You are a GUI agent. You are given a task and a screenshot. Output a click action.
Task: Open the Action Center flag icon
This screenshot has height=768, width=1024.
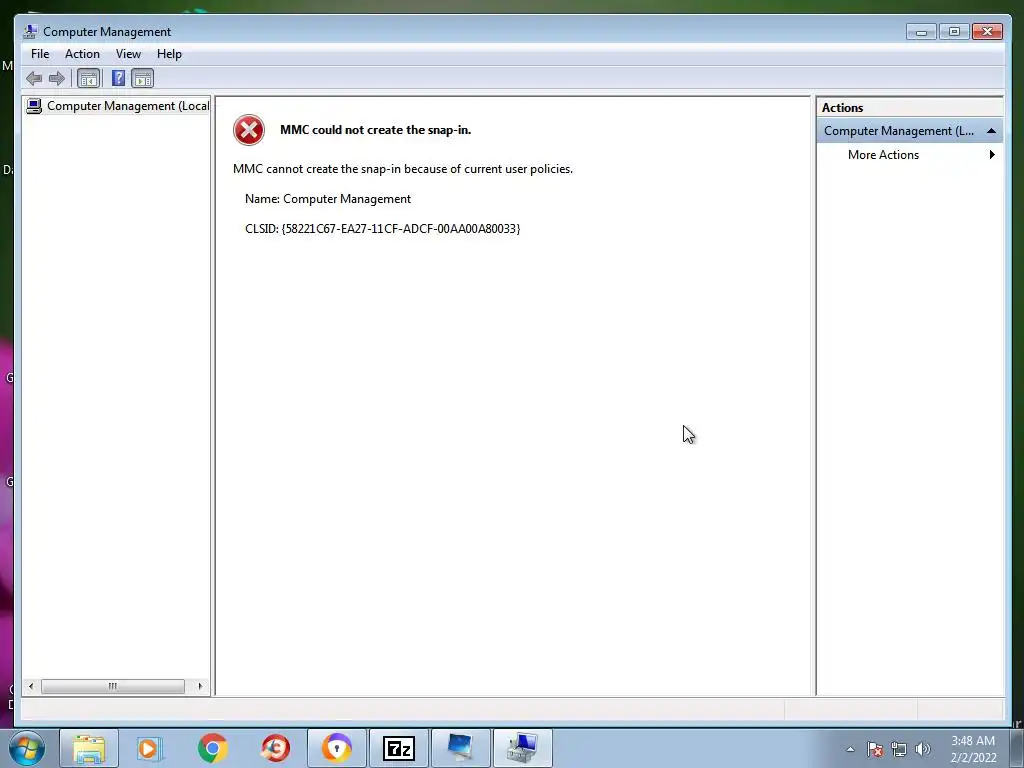coord(875,749)
